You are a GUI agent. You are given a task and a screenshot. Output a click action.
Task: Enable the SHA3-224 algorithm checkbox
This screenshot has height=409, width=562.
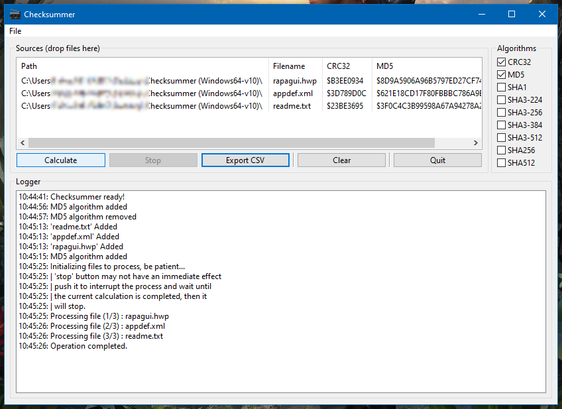point(501,100)
